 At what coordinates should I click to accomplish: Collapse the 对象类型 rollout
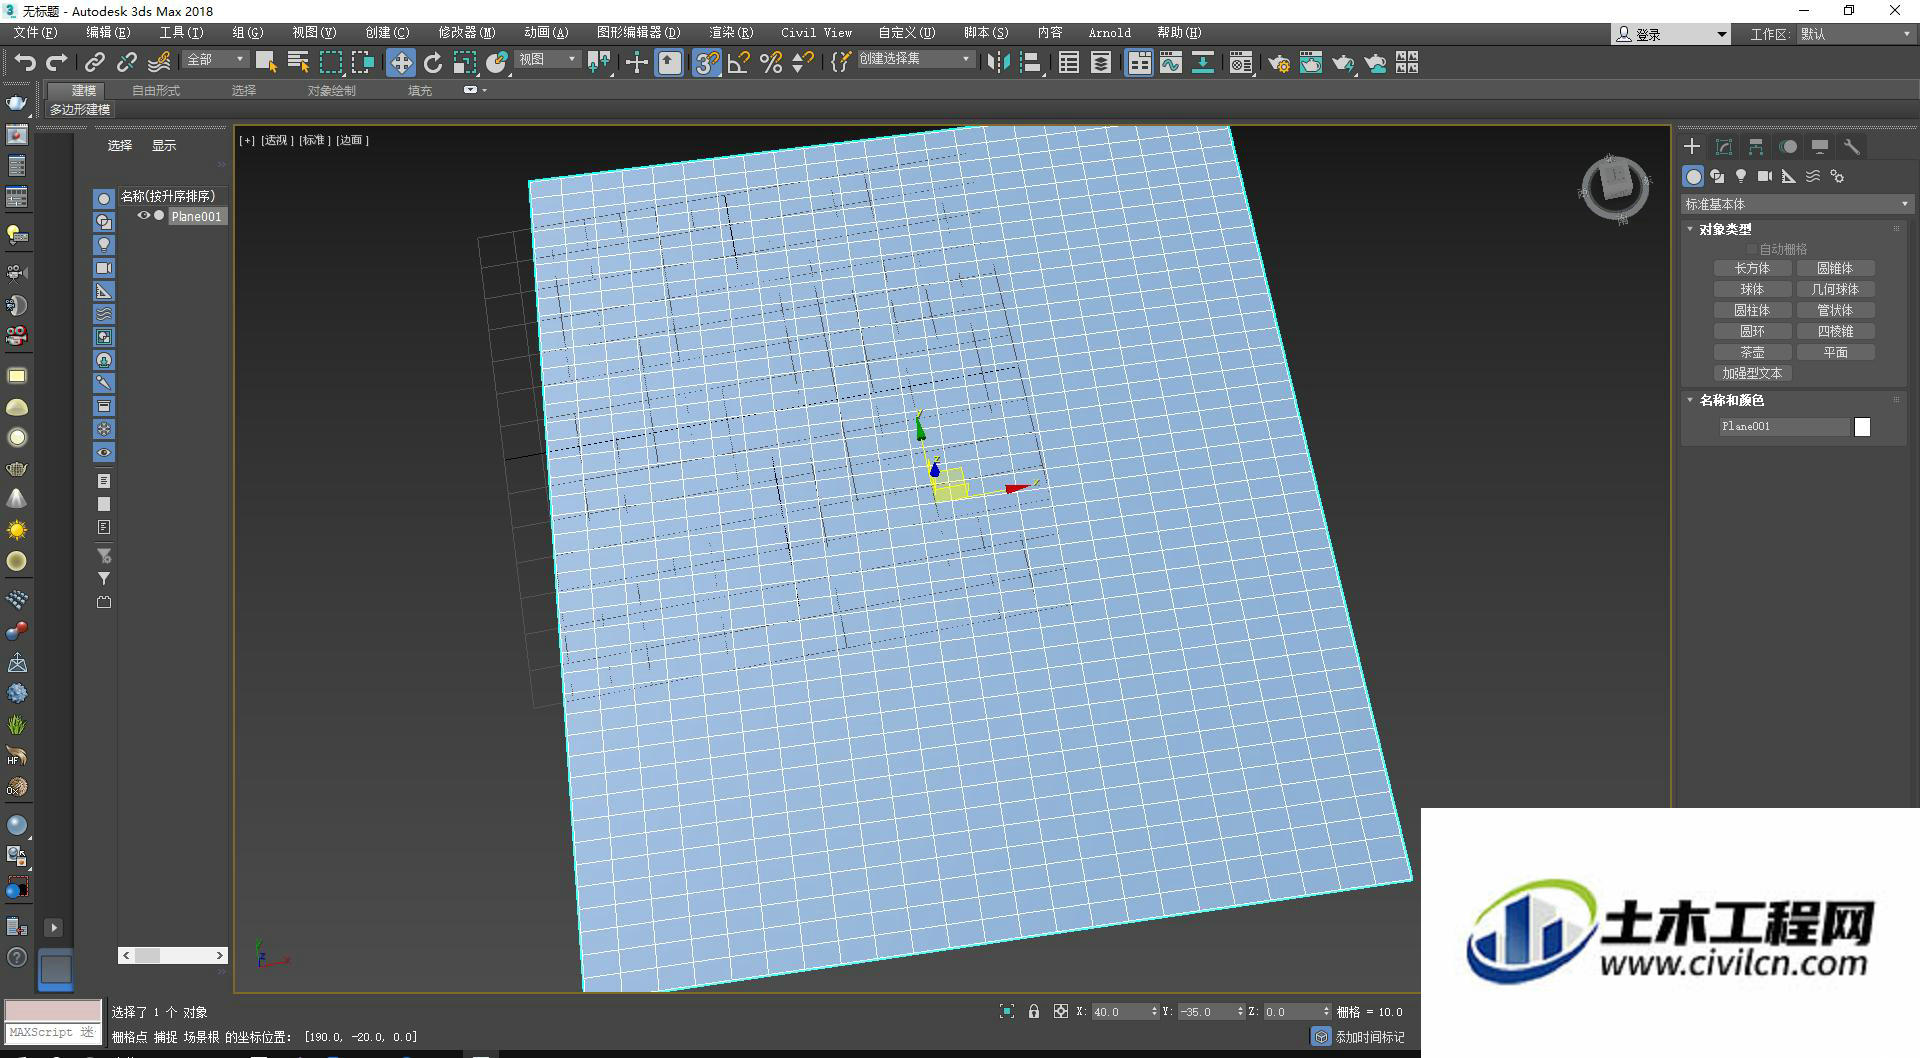(1726, 229)
